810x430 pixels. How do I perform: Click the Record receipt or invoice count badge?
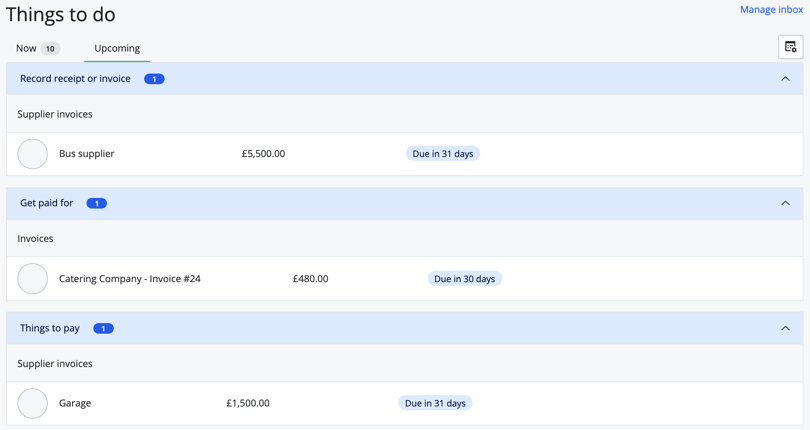(x=154, y=79)
